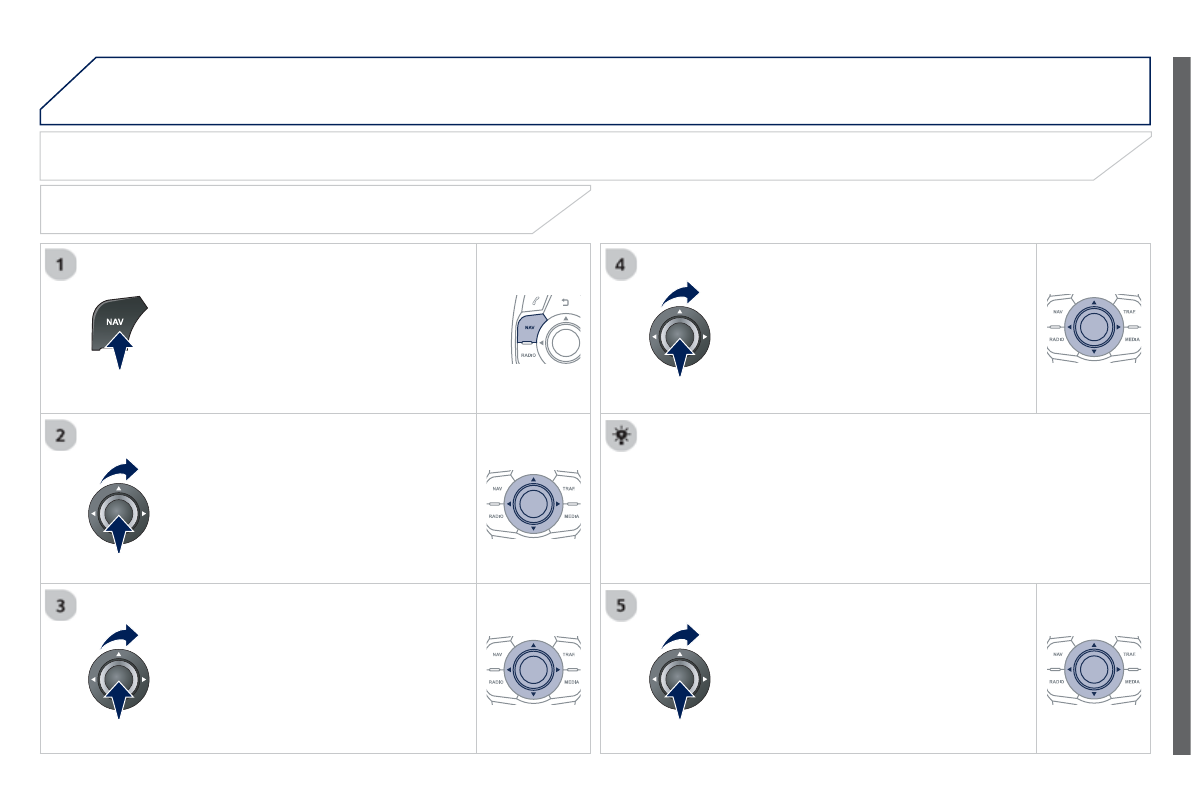This screenshot has width=1191, height=794.
Task: Click the step 4 number badge
Action: (x=622, y=265)
